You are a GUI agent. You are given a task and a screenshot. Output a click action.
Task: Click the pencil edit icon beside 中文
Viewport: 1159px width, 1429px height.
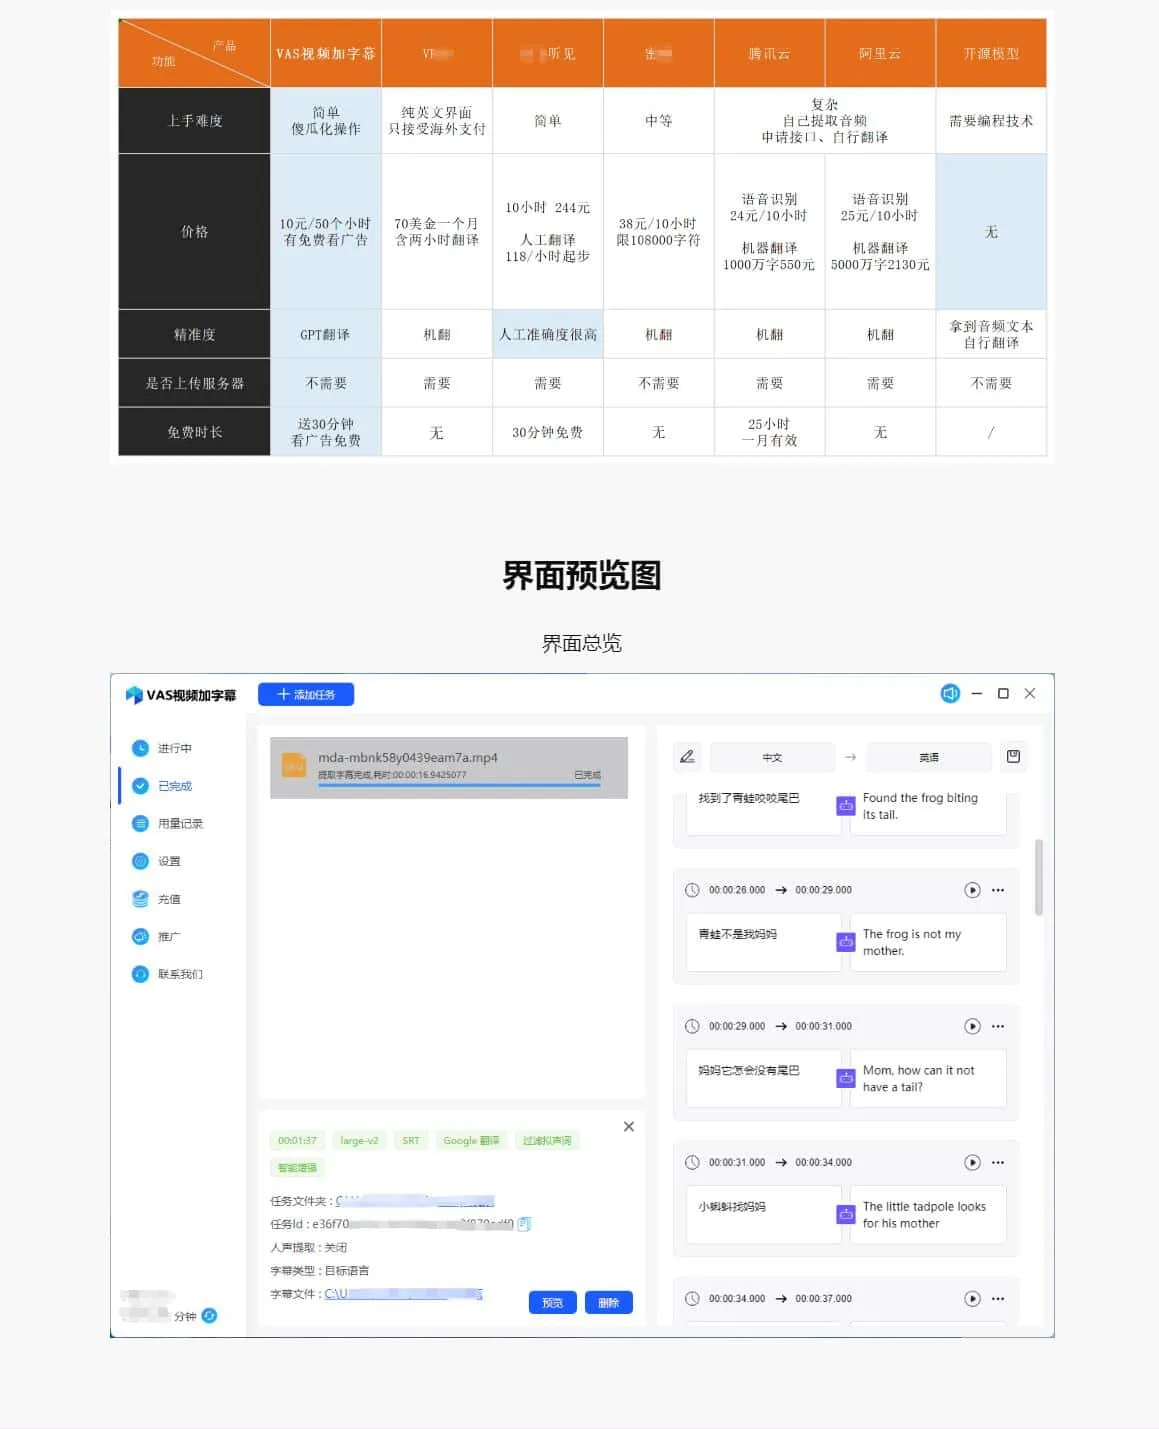click(x=687, y=757)
